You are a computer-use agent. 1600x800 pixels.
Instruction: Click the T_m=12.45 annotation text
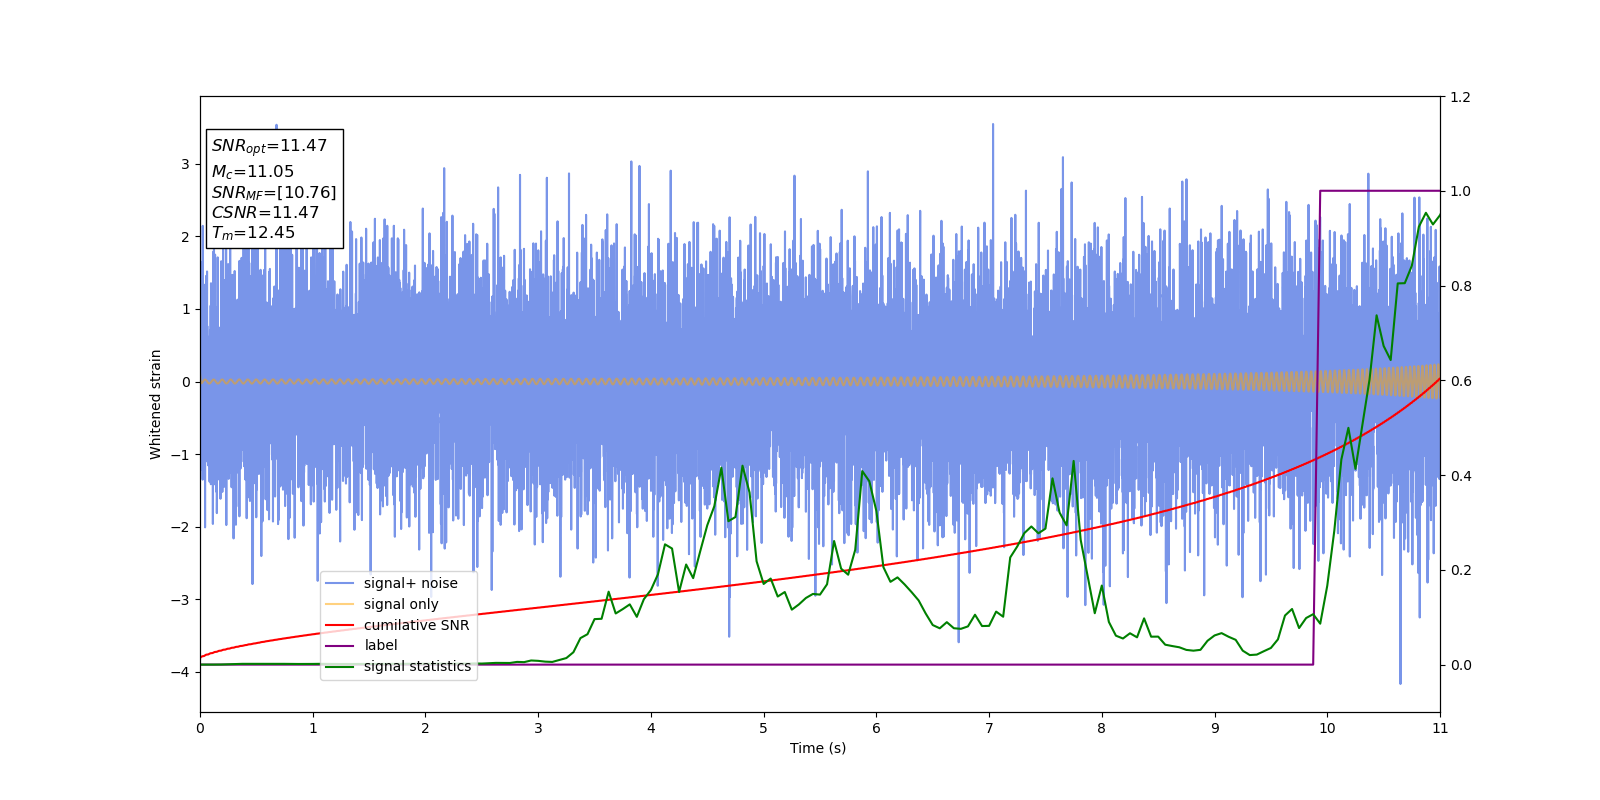click(x=253, y=233)
